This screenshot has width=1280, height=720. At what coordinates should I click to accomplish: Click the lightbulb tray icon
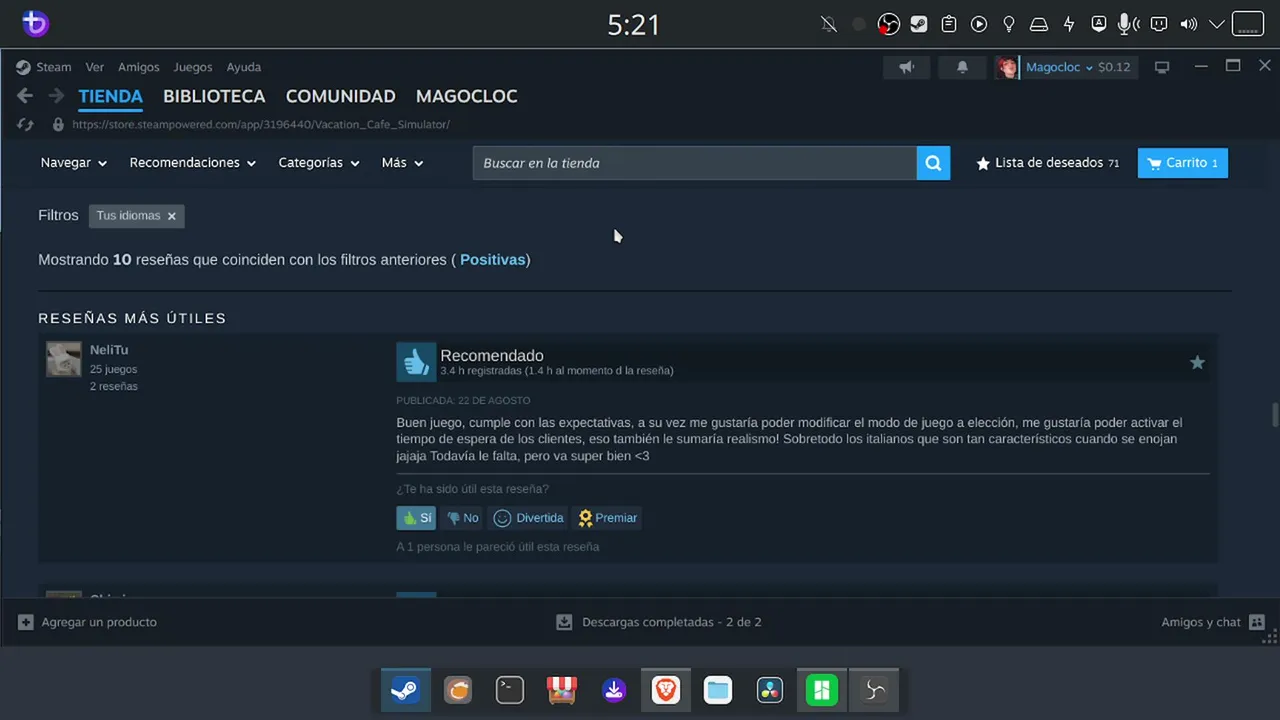1009,24
